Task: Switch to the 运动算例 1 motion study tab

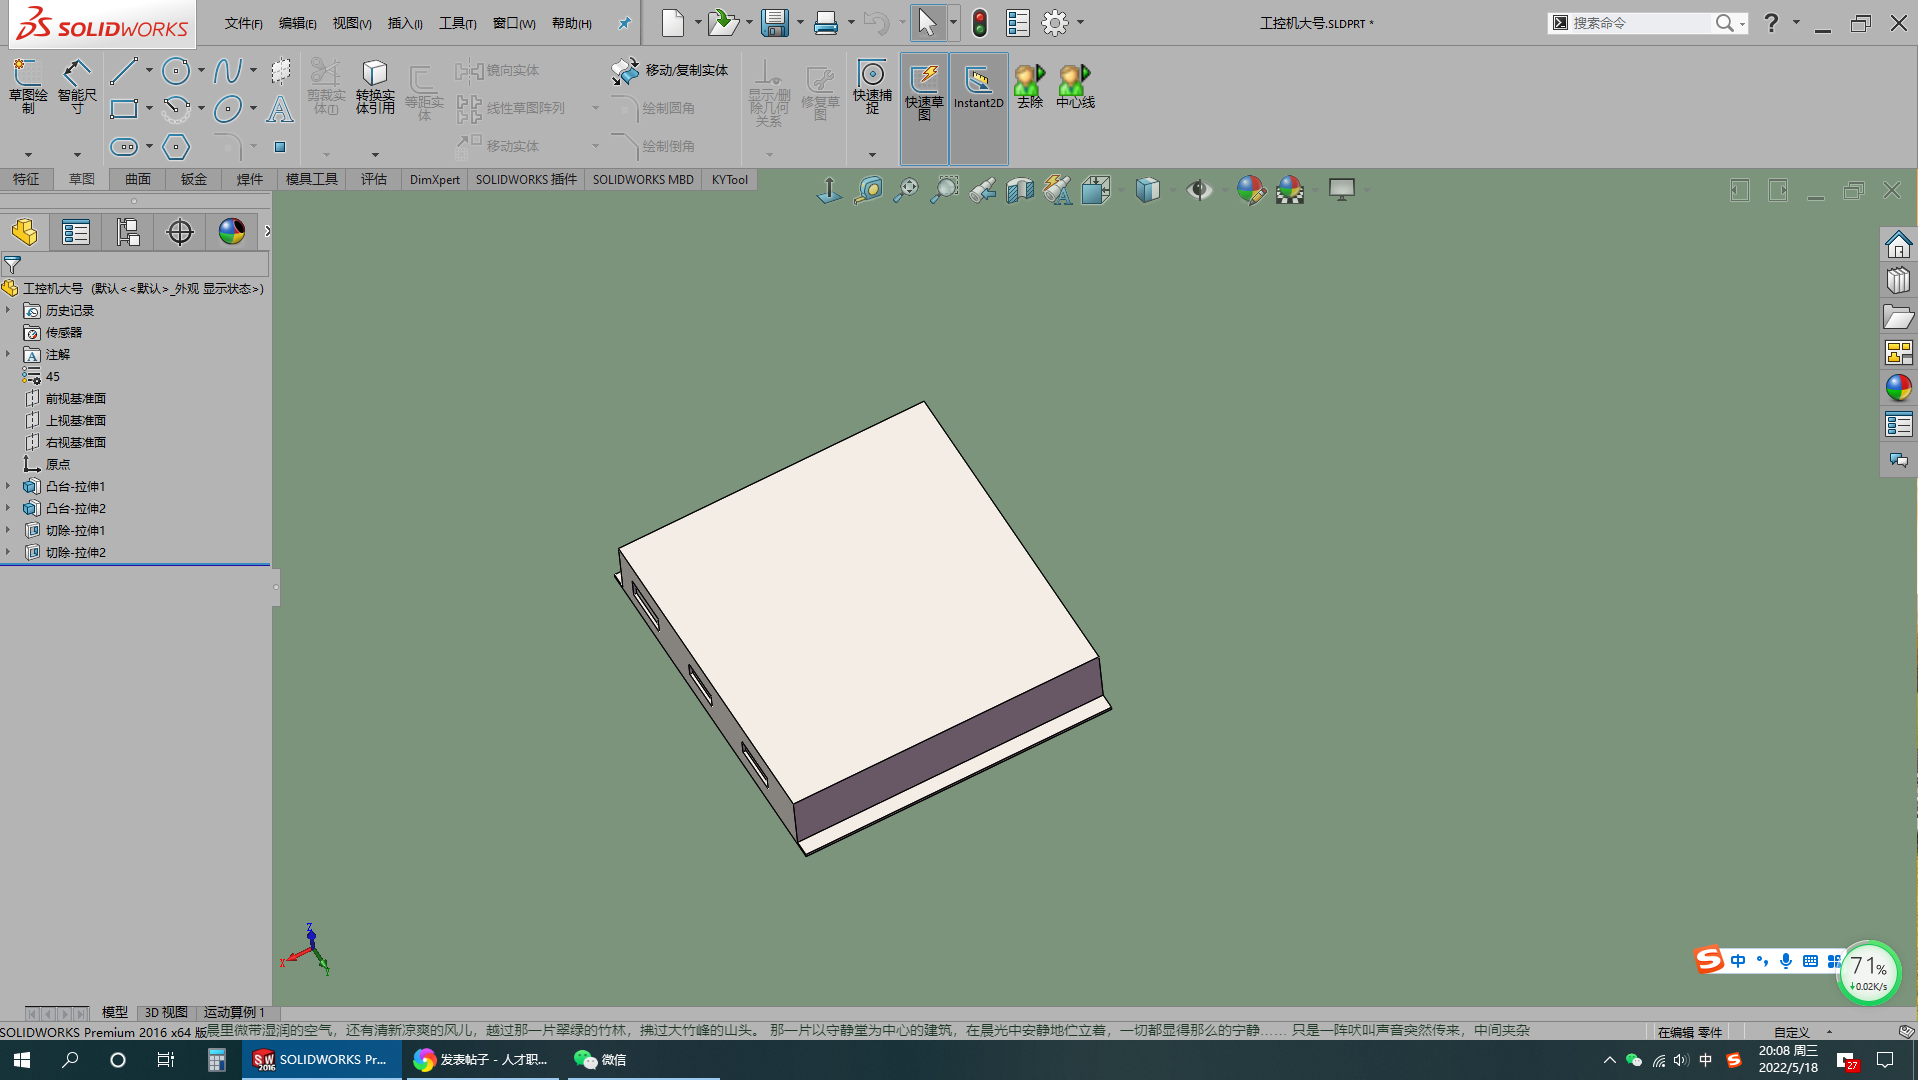Action: click(x=235, y=1012)
